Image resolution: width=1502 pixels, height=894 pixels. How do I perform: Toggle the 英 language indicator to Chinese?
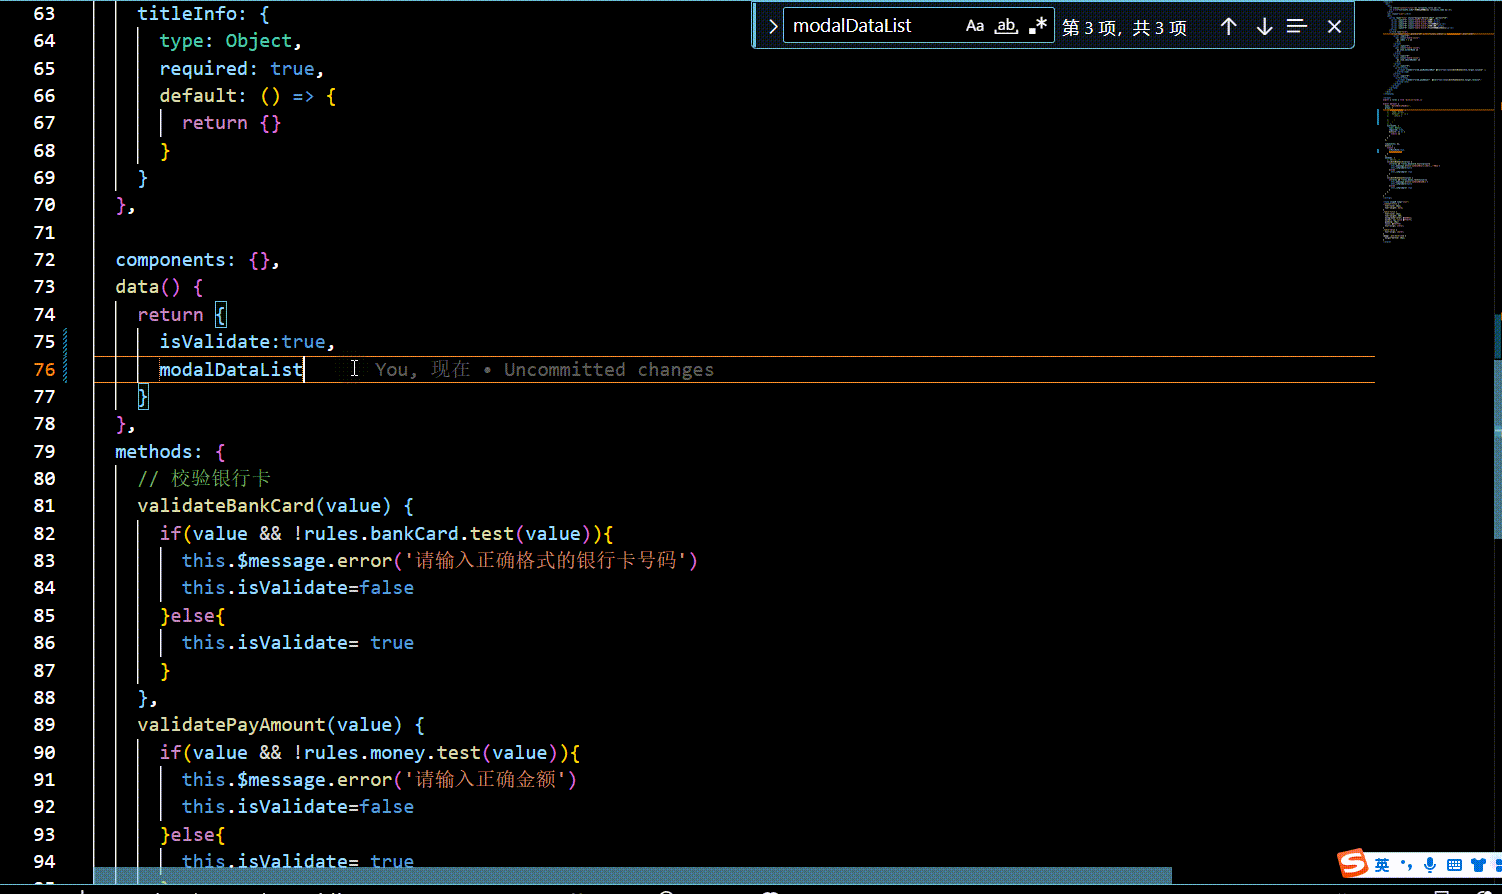(1382, 864)
